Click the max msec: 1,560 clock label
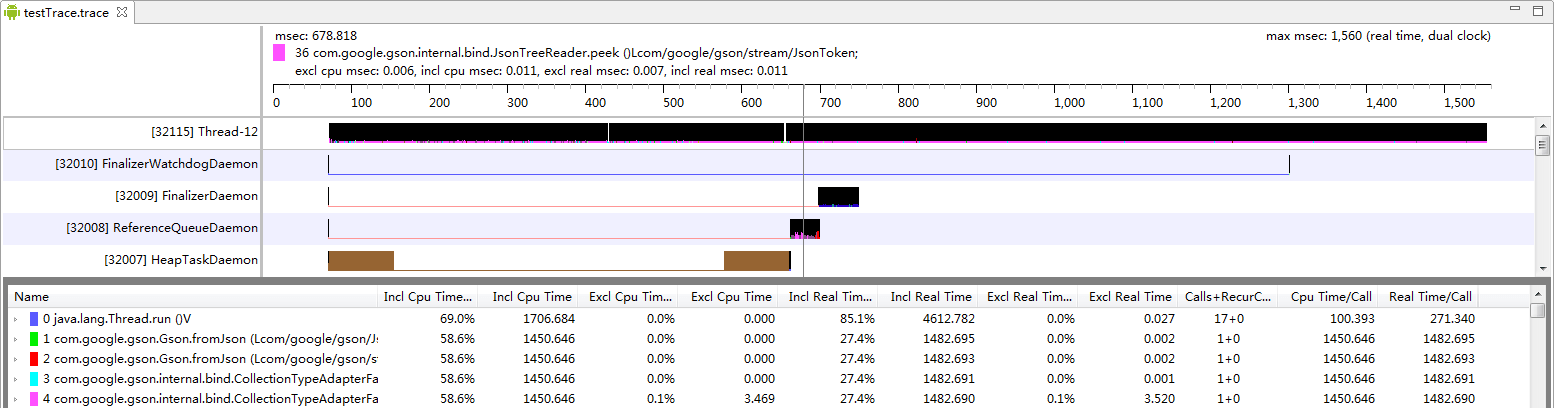The image size is (1554, 408). coord(1378,35)
